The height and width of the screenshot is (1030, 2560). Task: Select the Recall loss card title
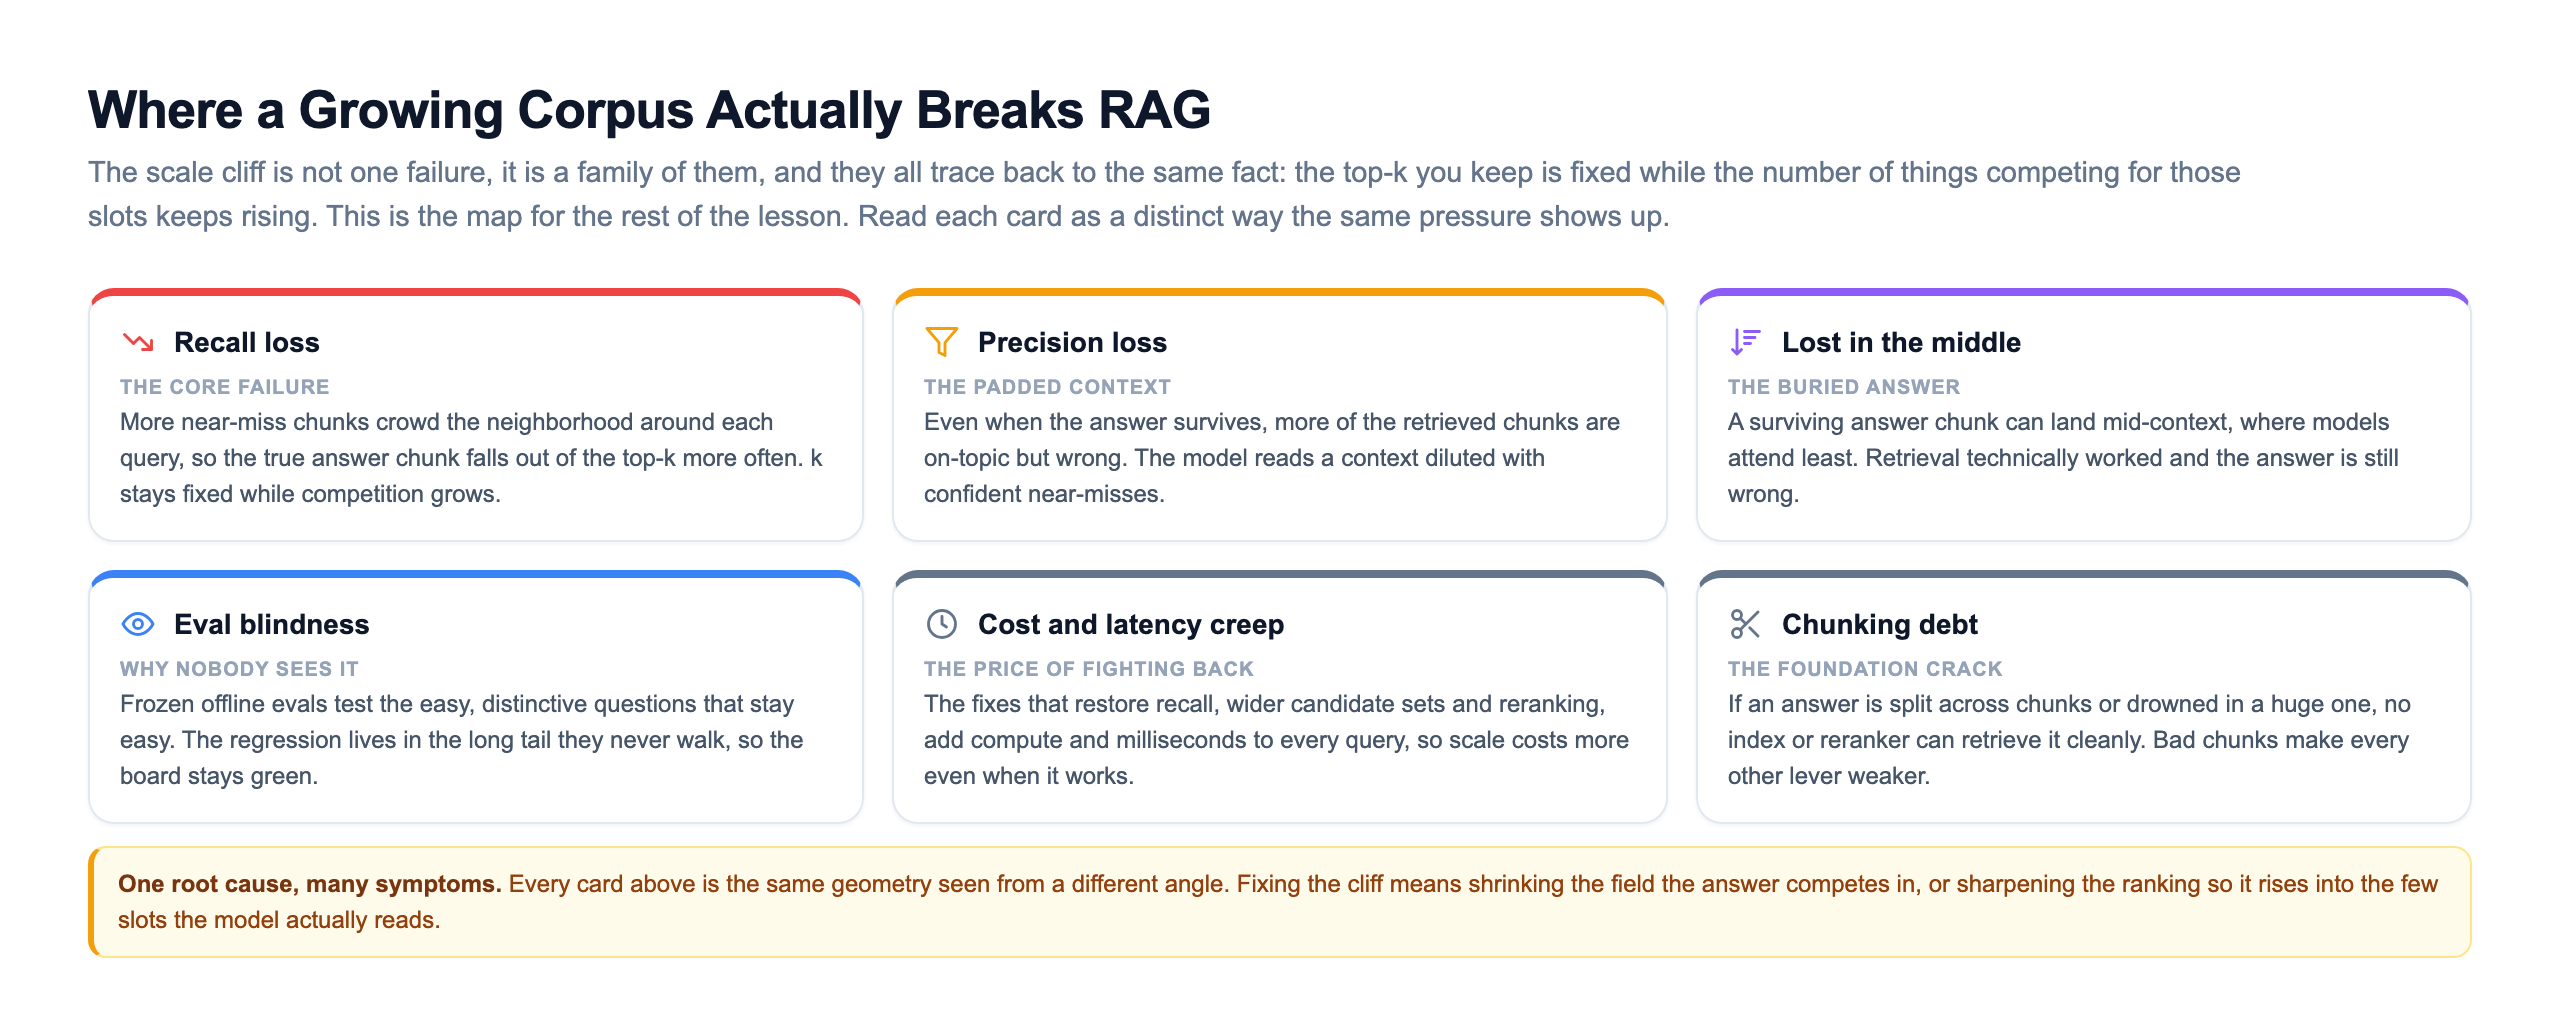tap(247, 342)
